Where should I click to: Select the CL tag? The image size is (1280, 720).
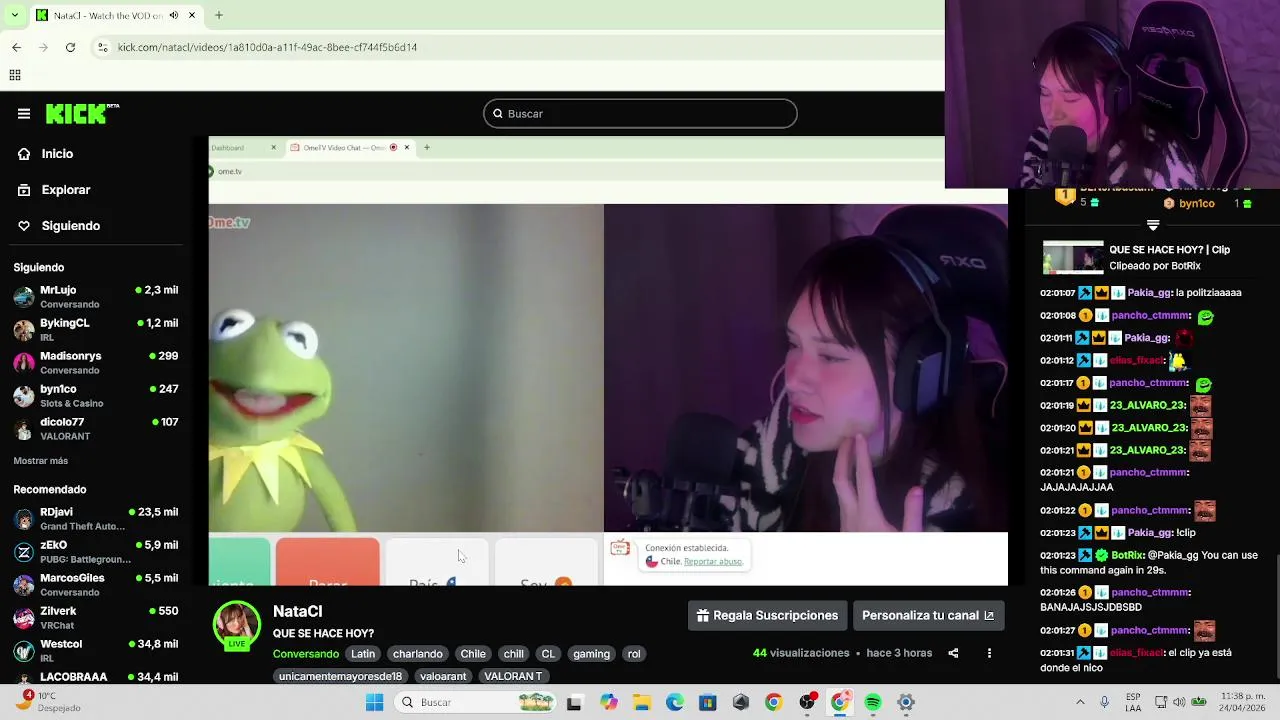pos(548,654)
